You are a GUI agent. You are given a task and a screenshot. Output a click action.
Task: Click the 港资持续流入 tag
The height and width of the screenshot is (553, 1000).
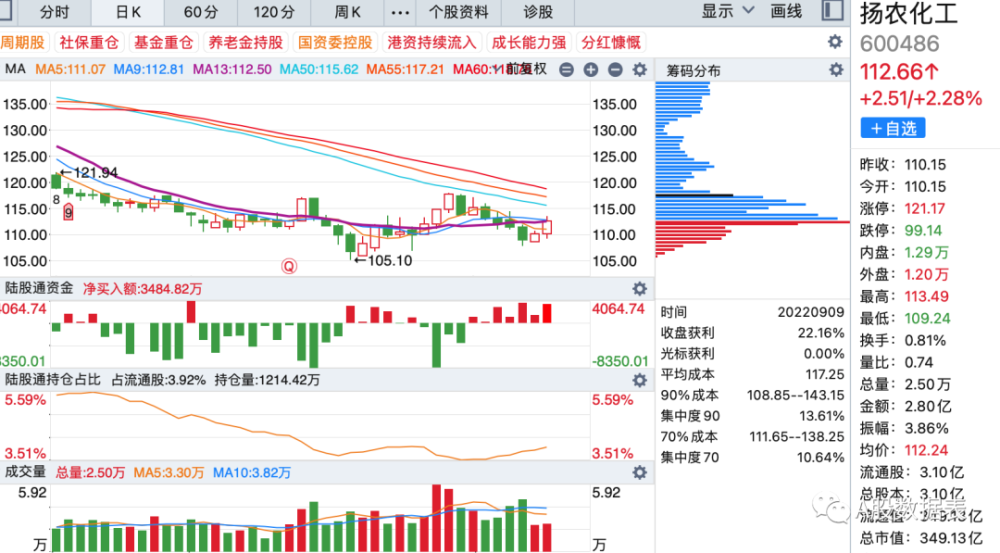coord(432,43)
